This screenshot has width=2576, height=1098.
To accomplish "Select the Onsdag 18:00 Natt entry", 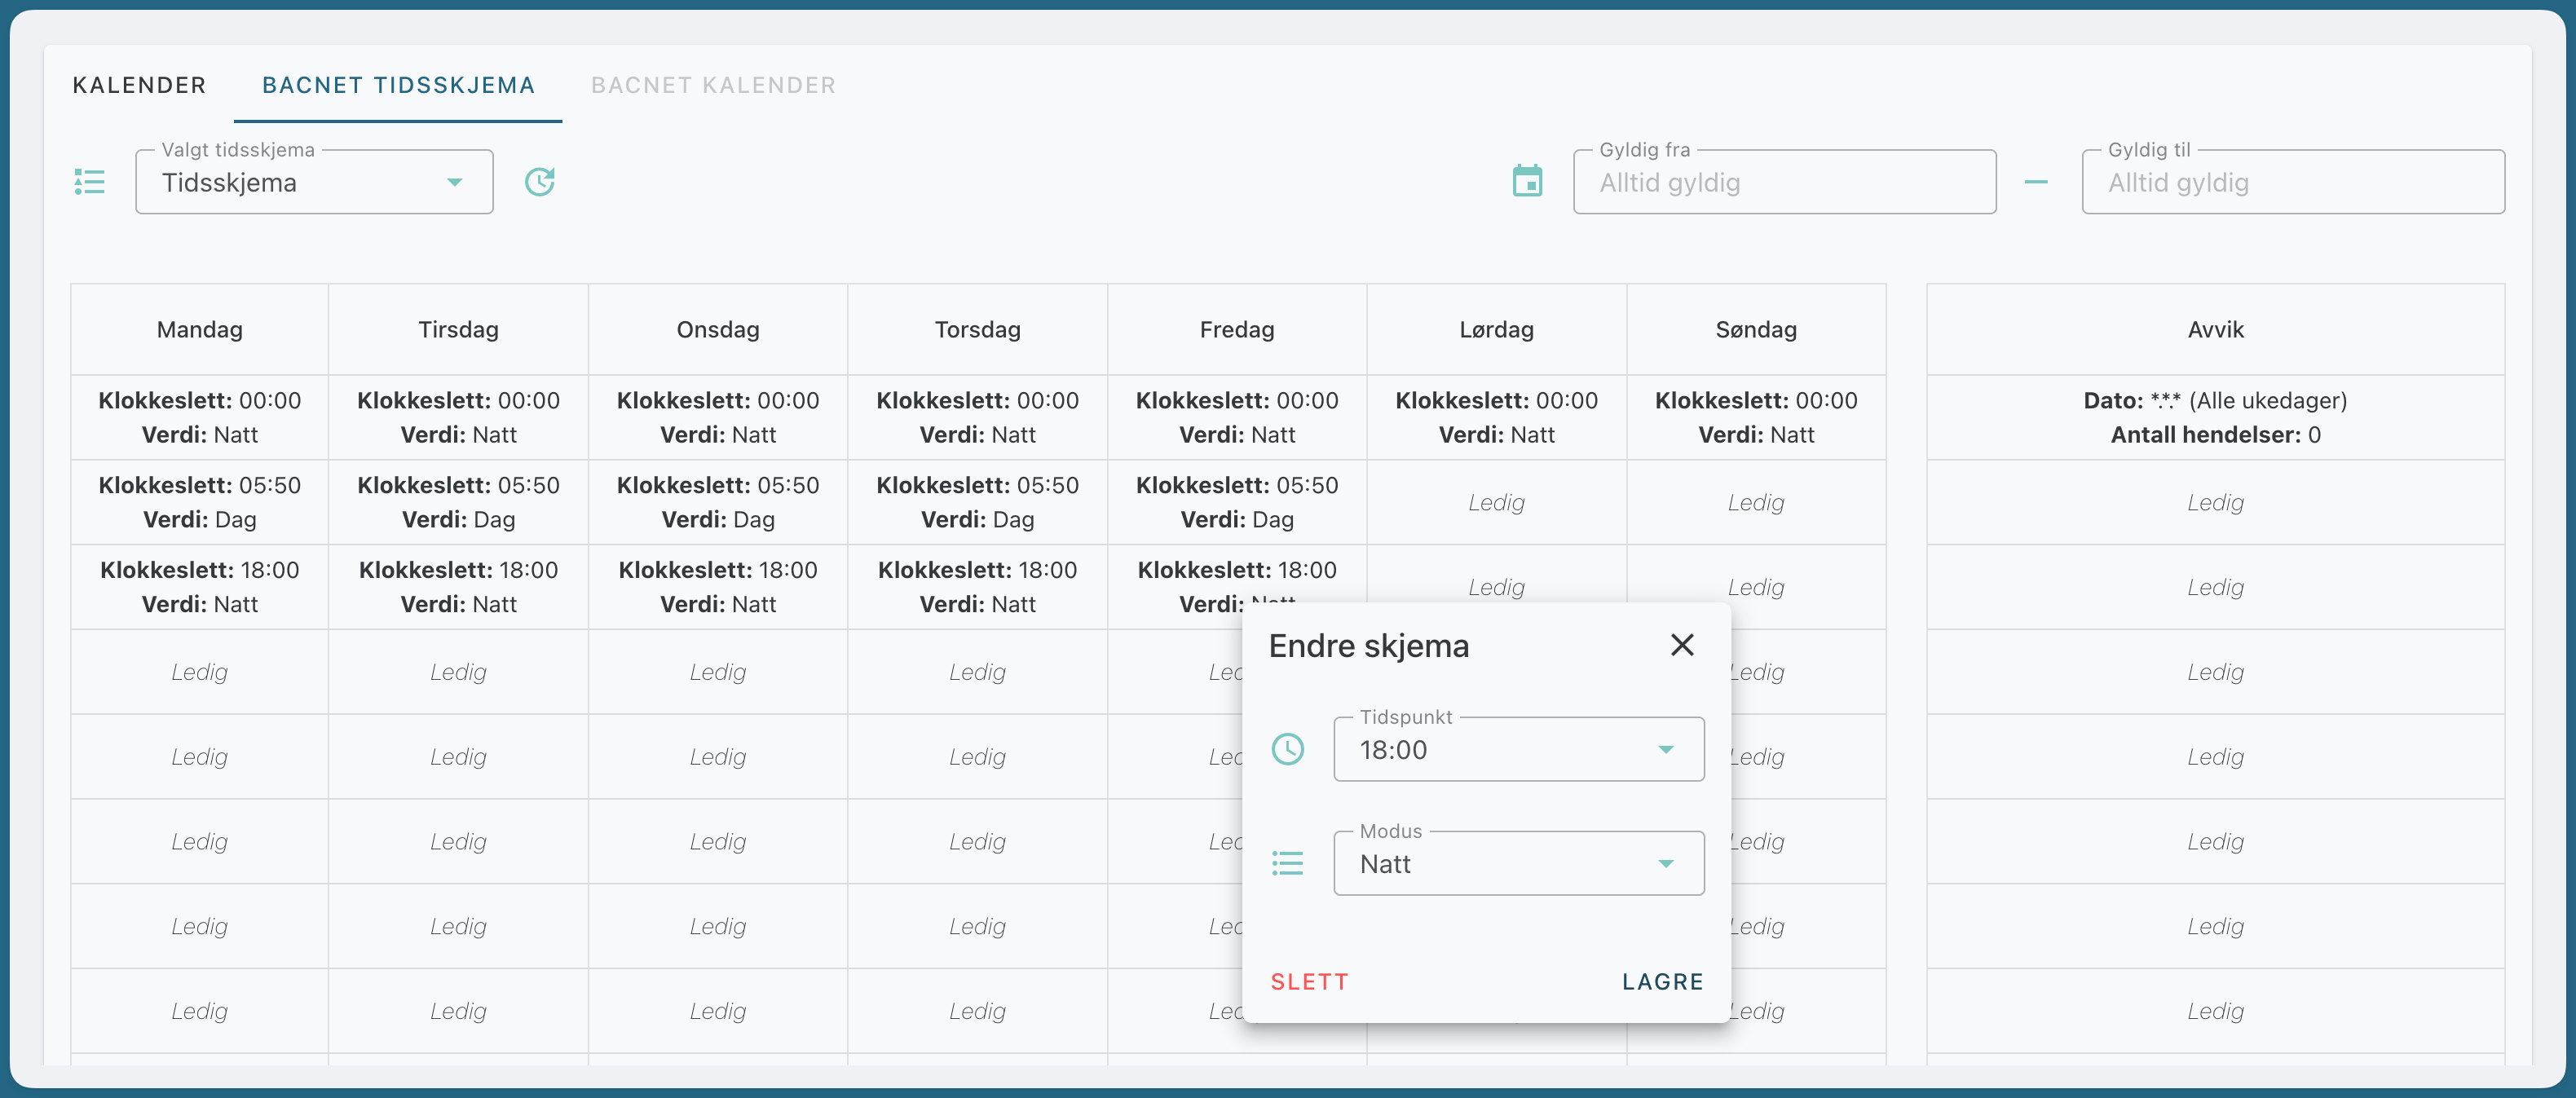I will tap(718, 587).
